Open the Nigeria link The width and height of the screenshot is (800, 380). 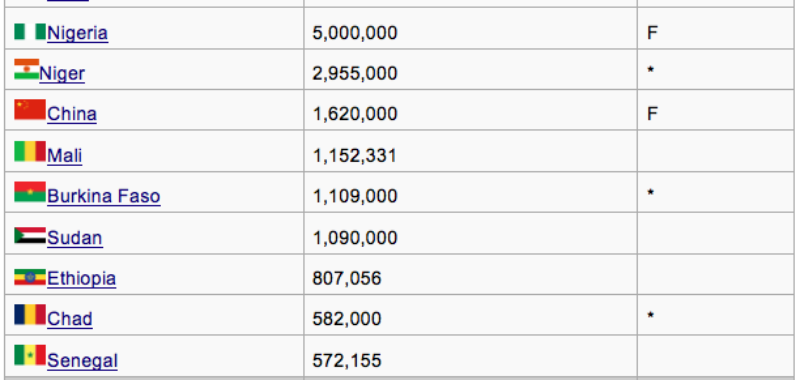78,33
